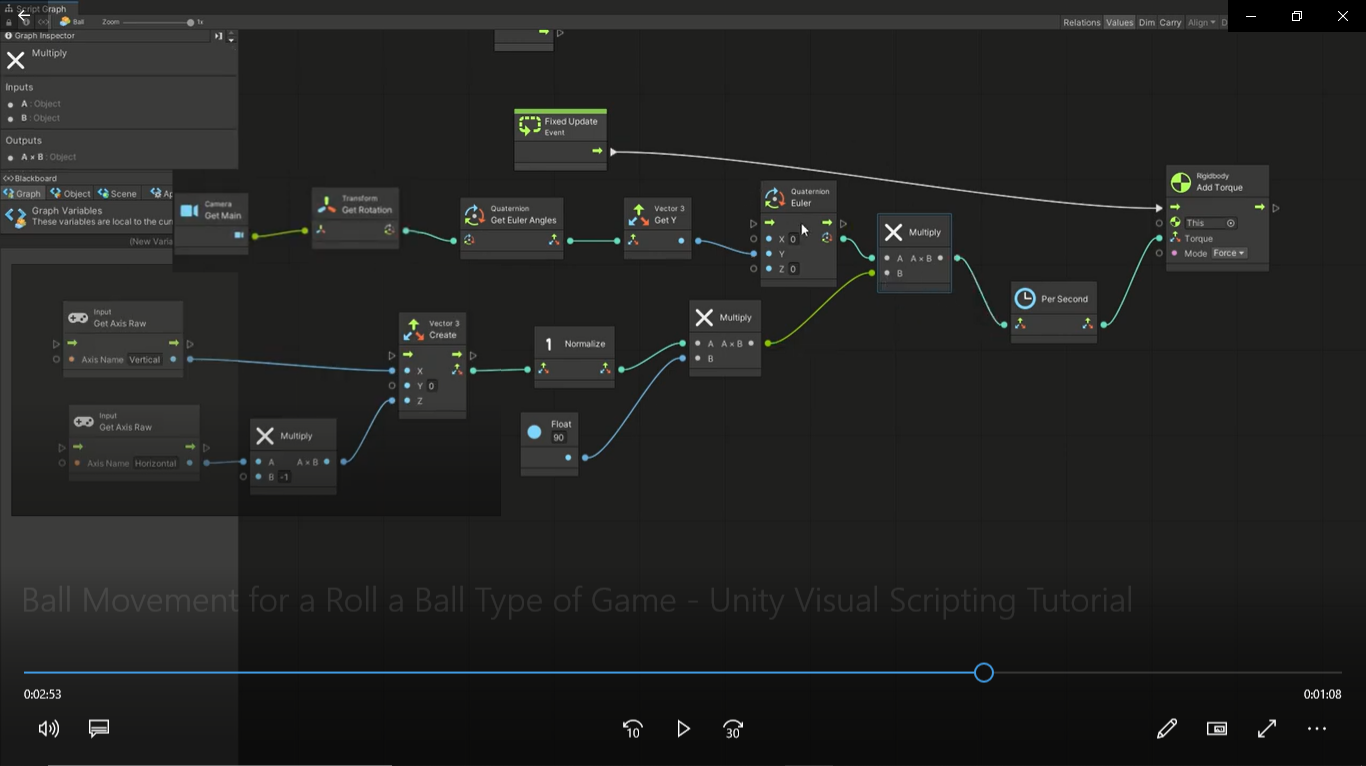1366x766 pixels.
Task: Skip forward 30 seconds in the video
Action: pos(734,729)
